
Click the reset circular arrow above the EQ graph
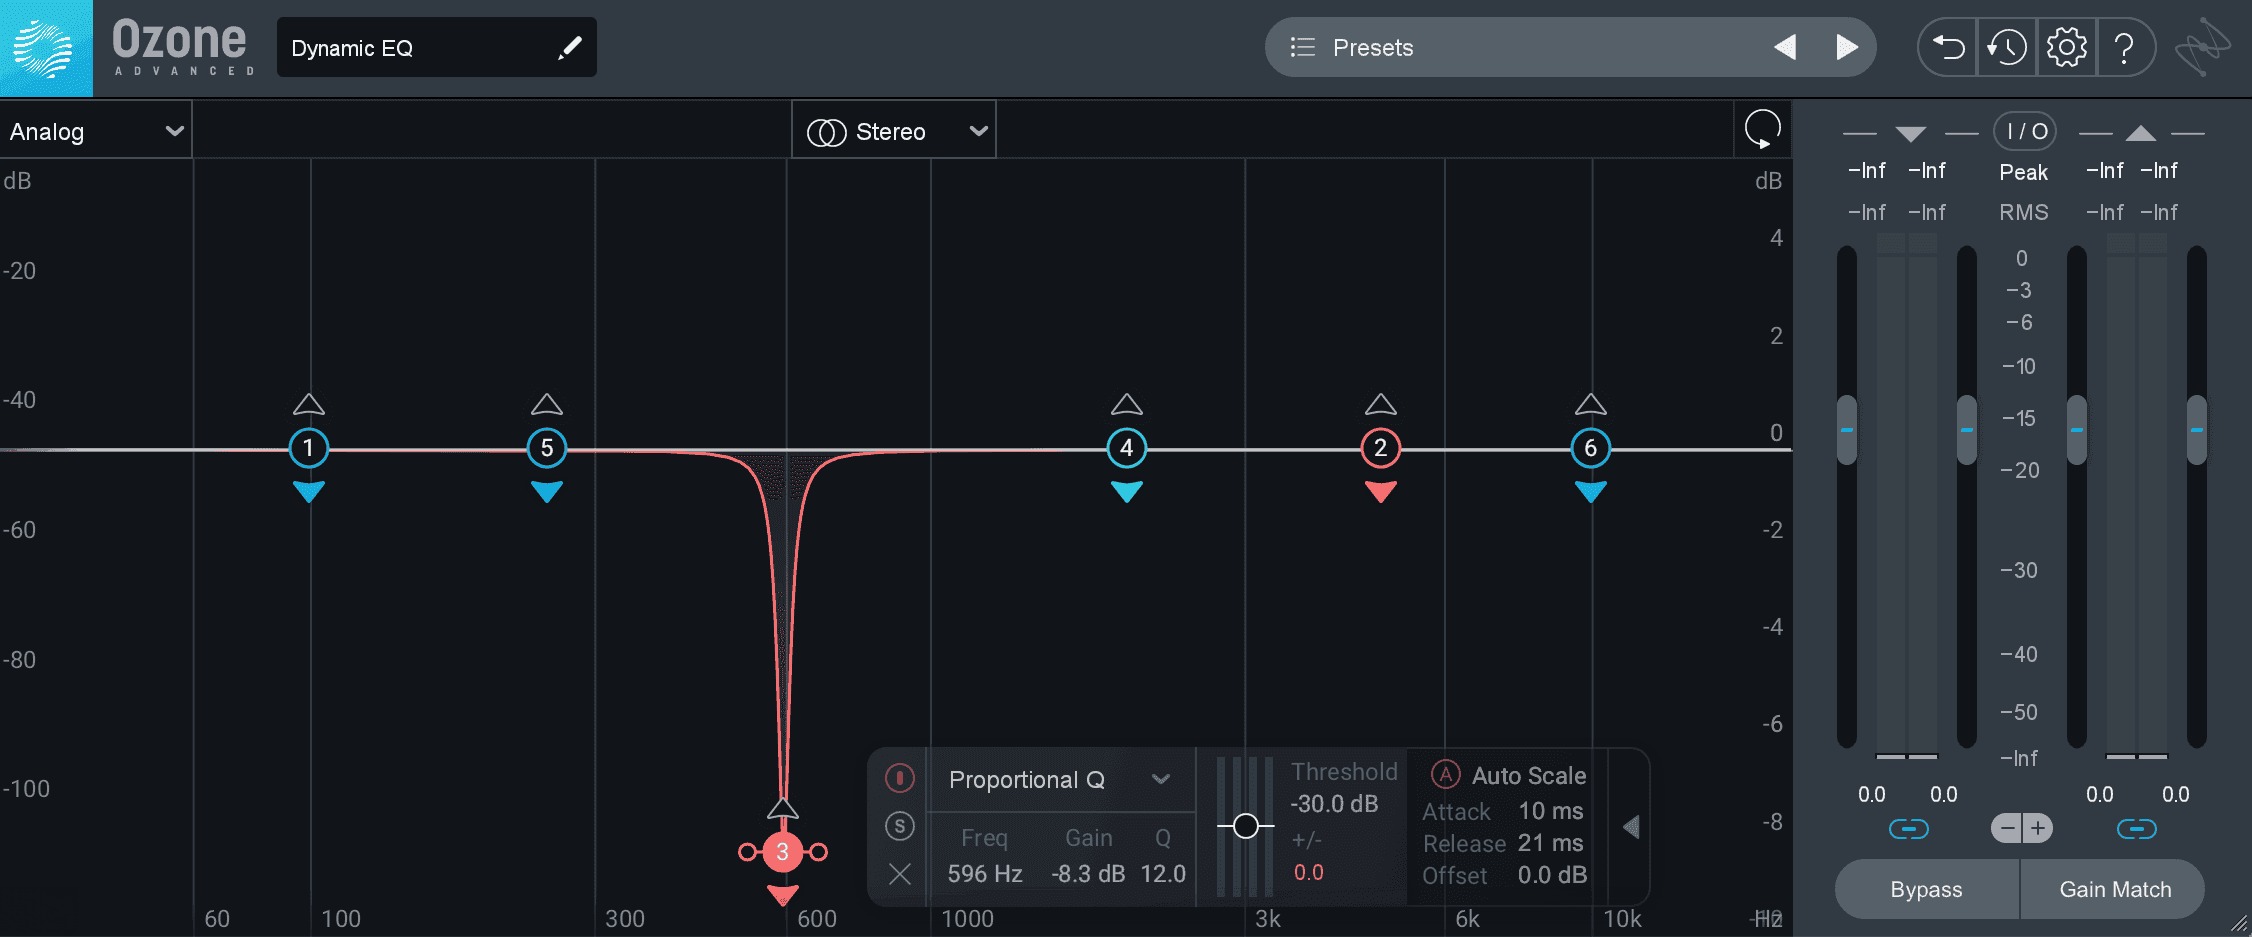pos(1762,130)
